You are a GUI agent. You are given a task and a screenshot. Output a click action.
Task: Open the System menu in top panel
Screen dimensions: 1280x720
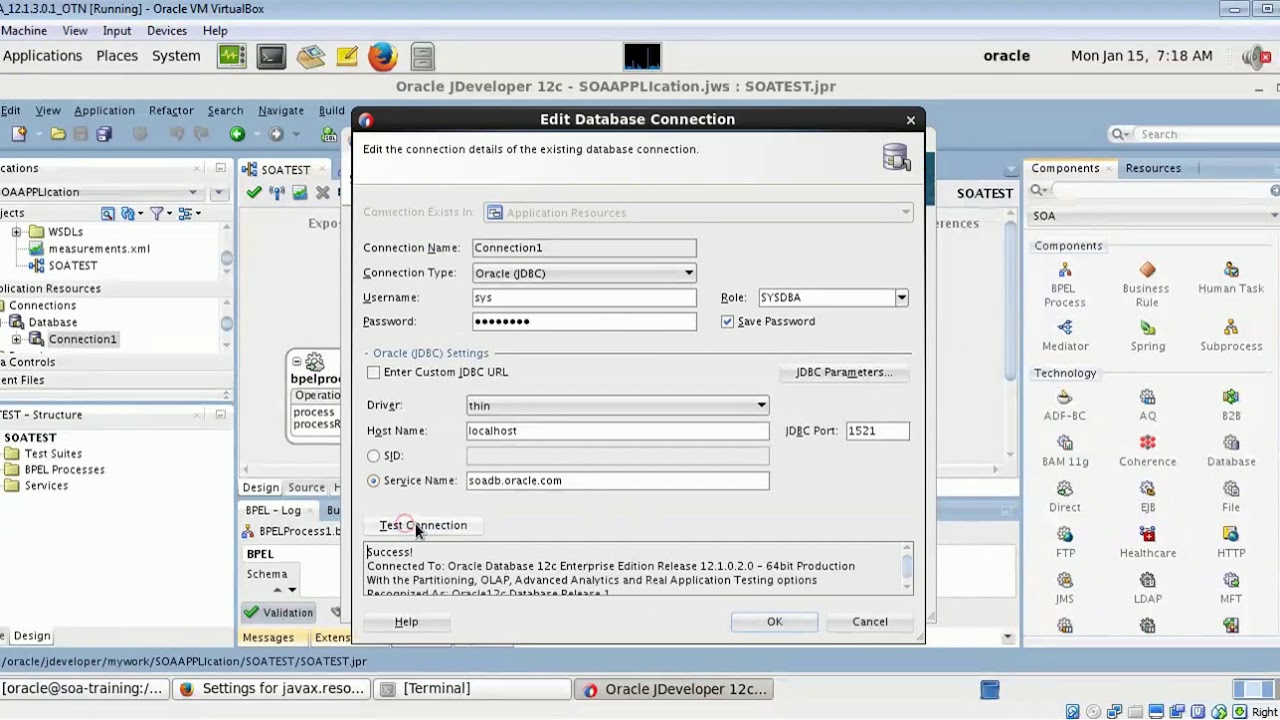coord(176,56)
